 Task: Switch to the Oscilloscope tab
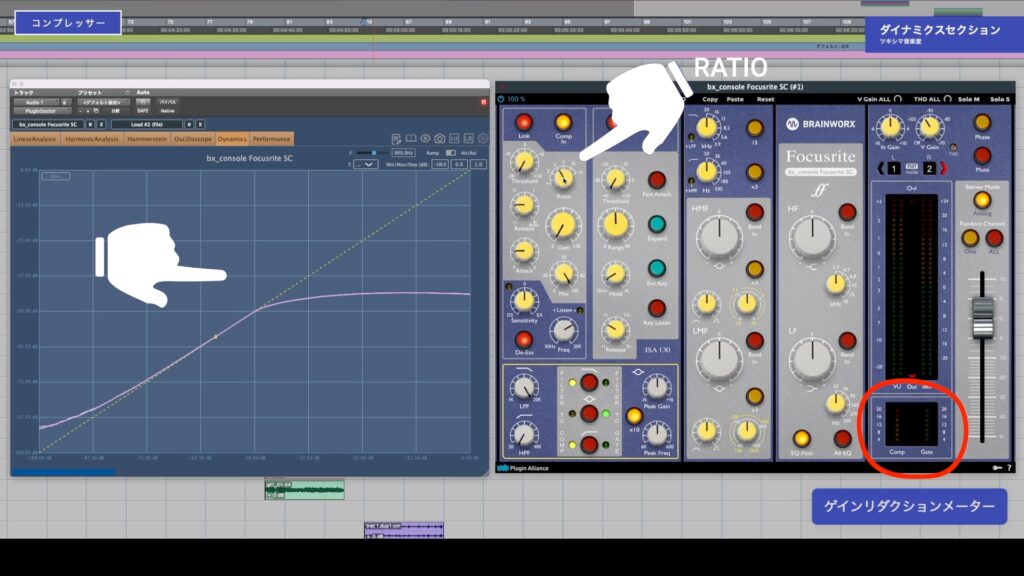click(x=193, y=139)
